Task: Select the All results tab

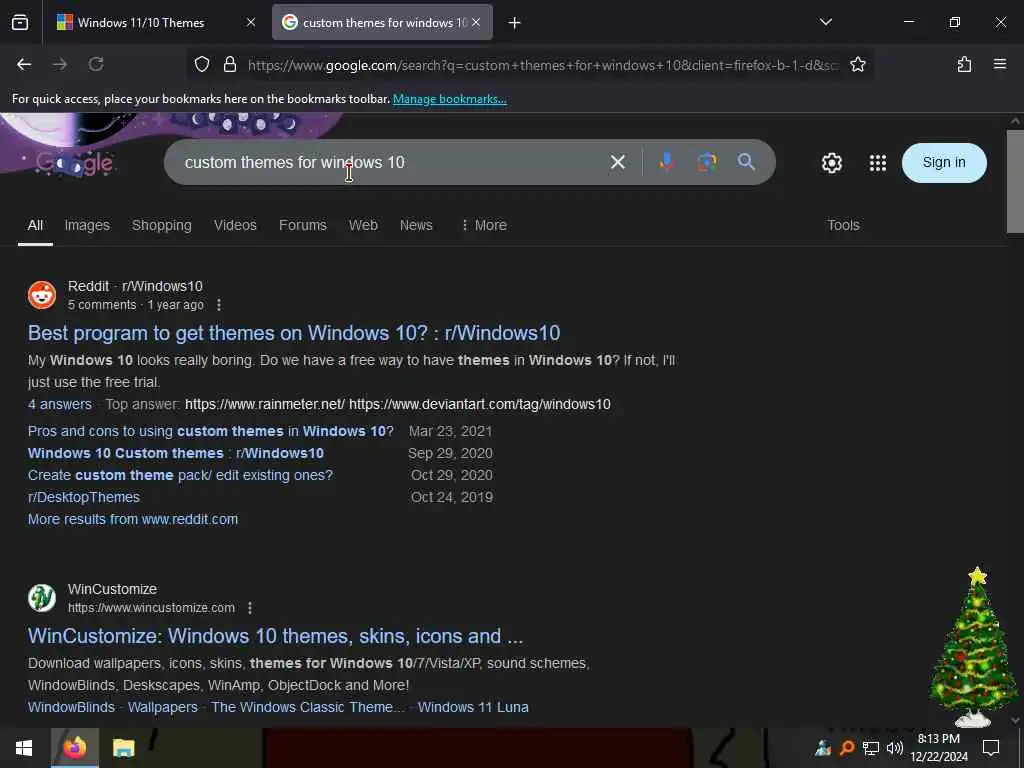Action: tap(35, 225)
